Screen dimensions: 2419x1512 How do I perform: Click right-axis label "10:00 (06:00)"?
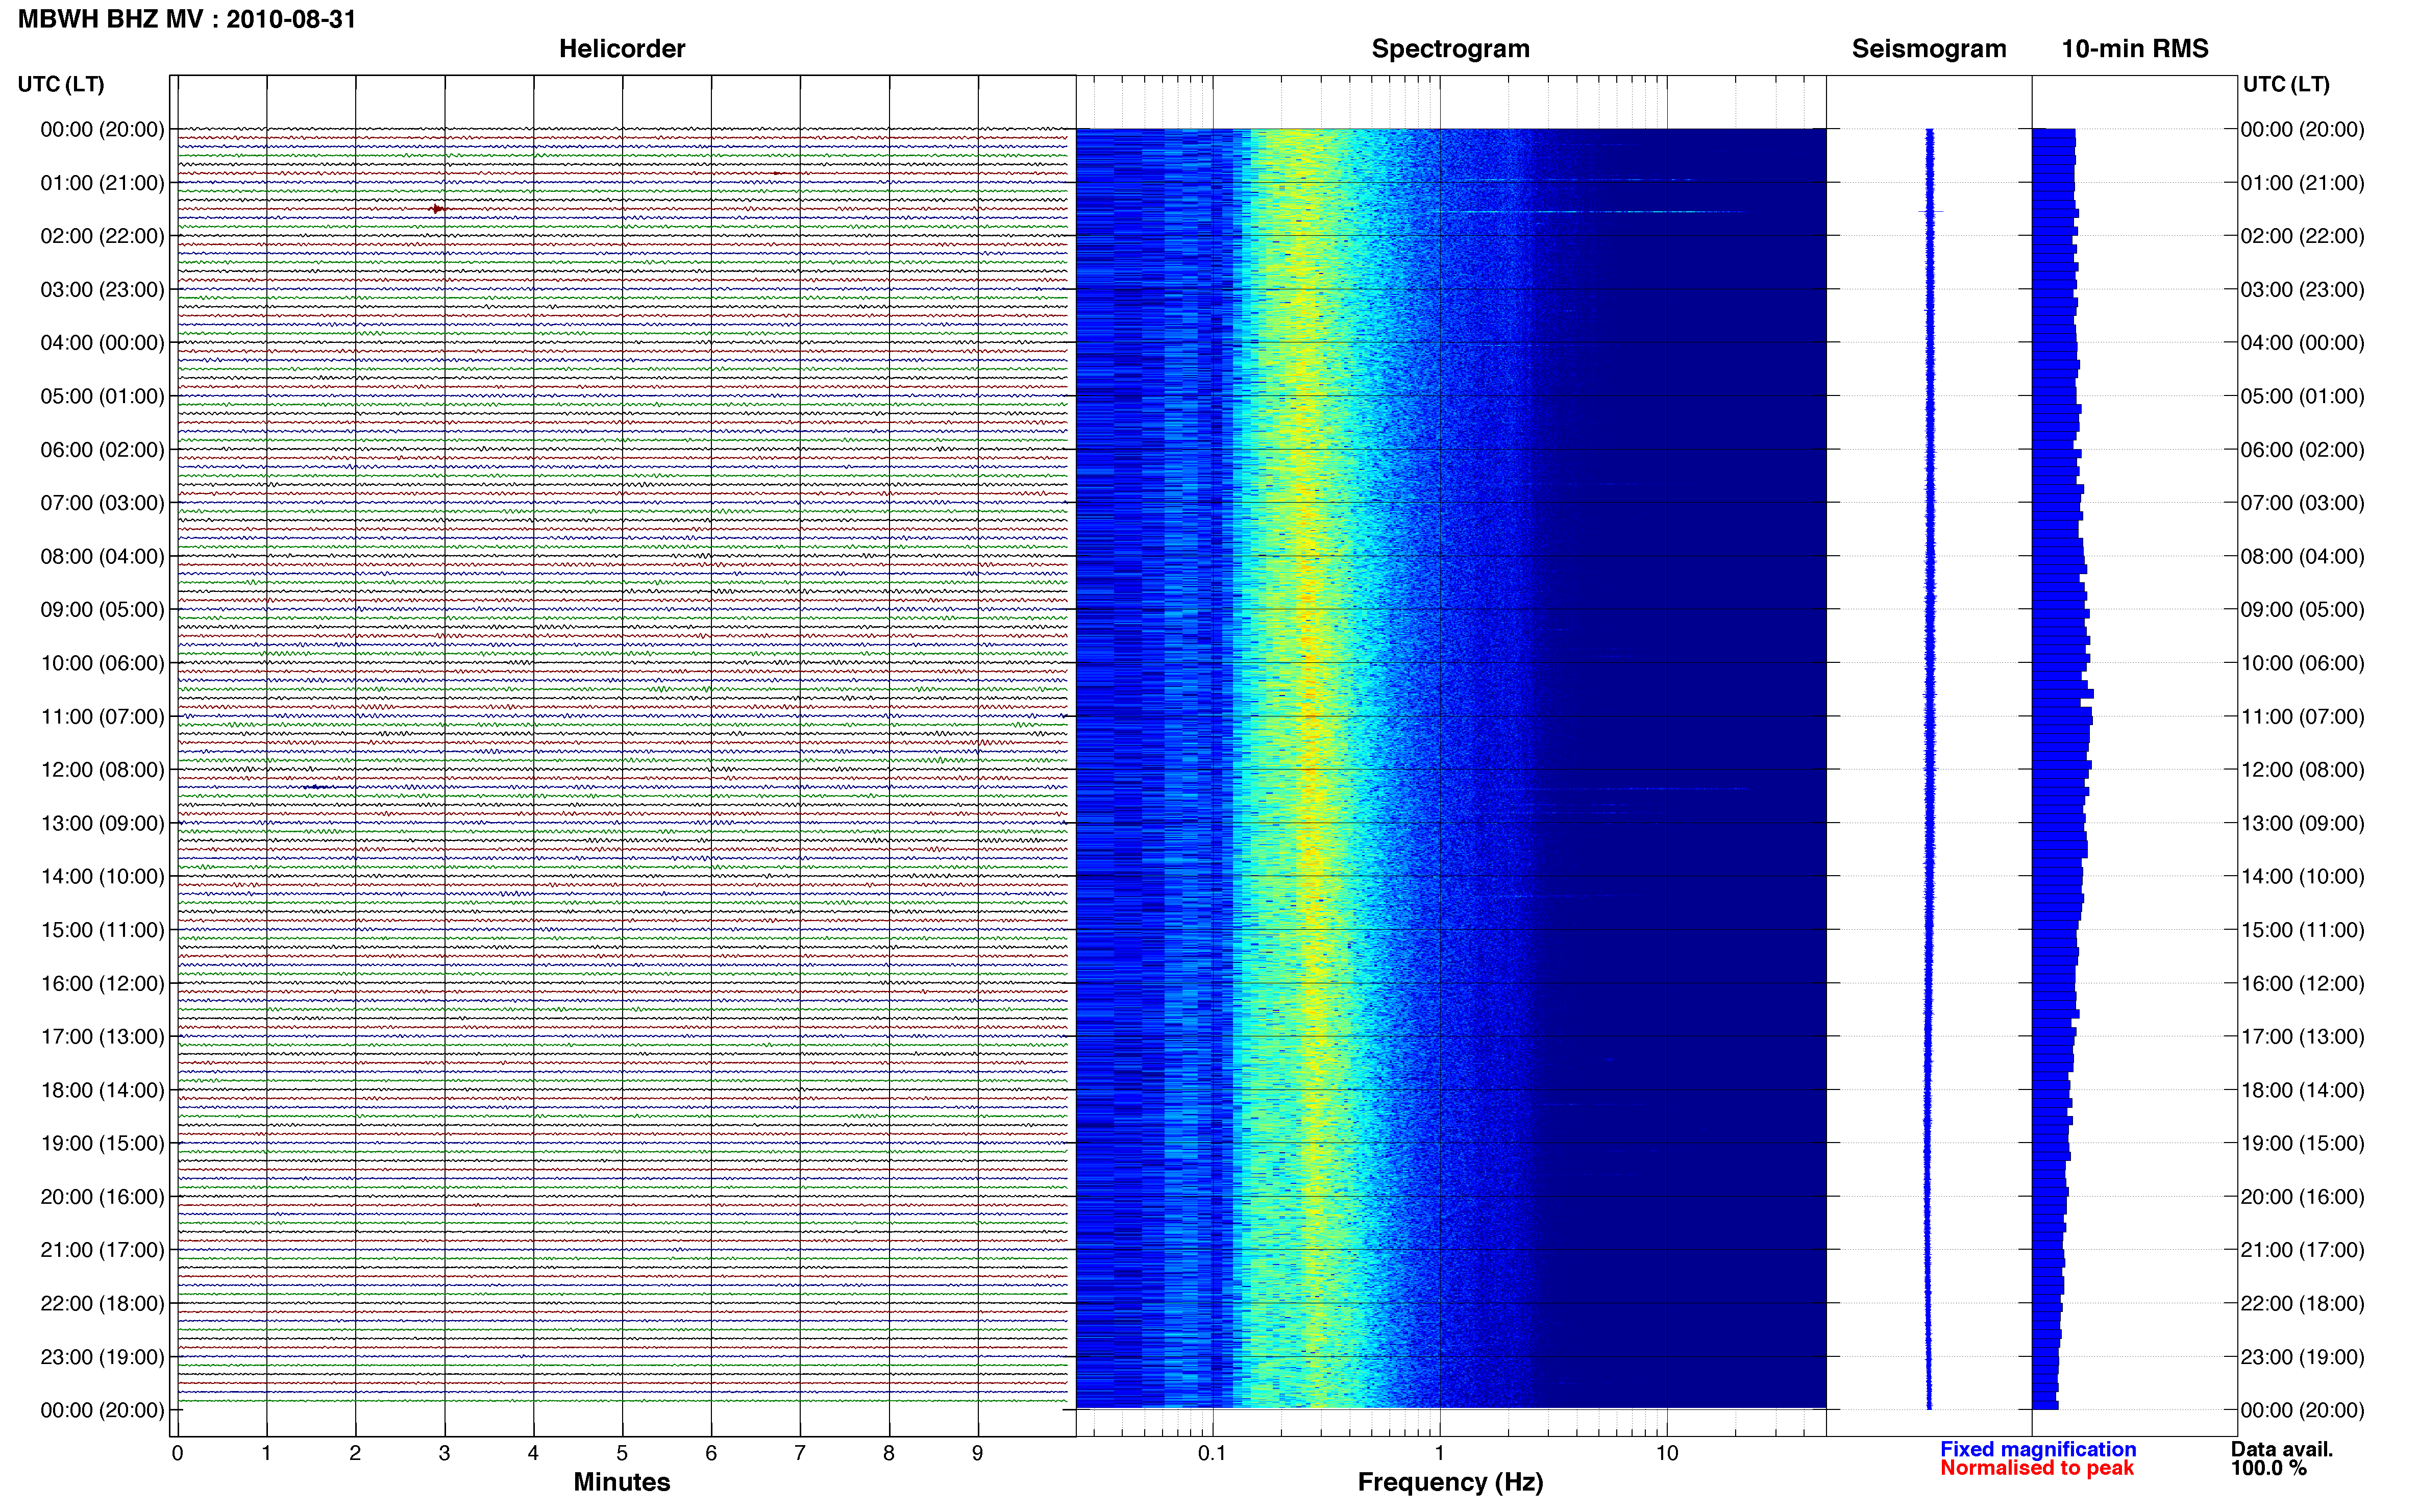coord(2303,663)
